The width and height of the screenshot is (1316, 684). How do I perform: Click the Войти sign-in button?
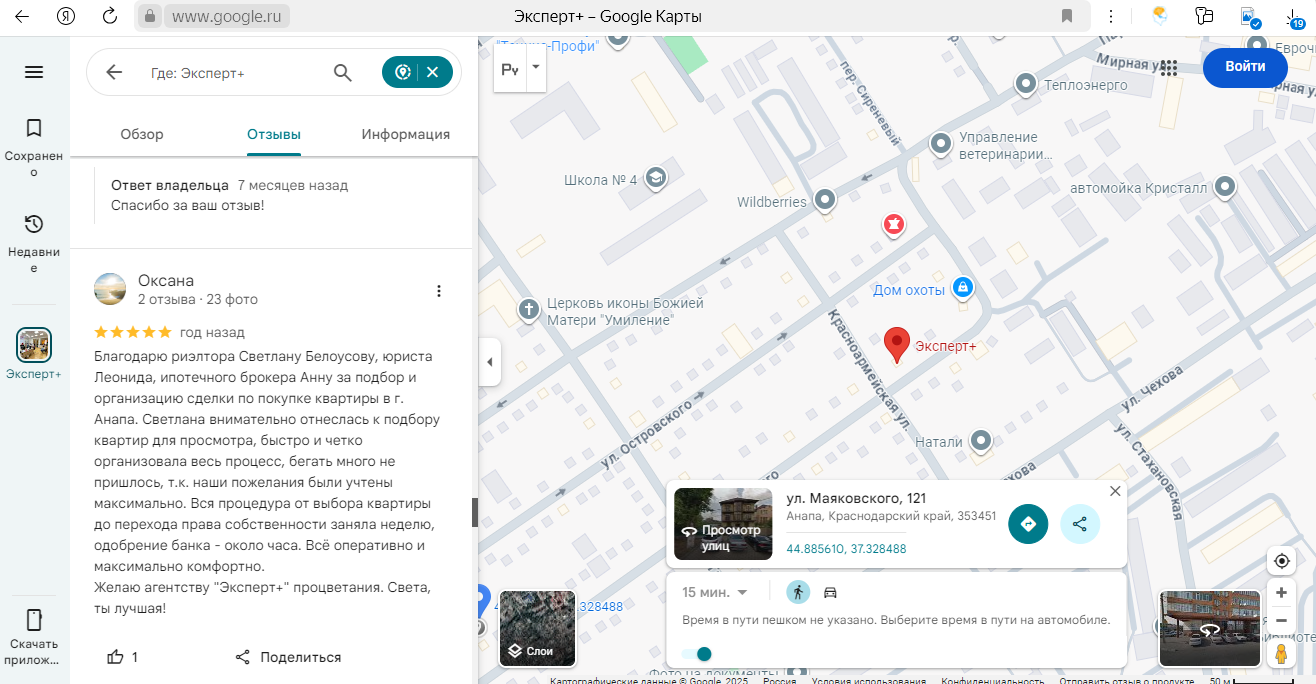[x=1244, y=67]
